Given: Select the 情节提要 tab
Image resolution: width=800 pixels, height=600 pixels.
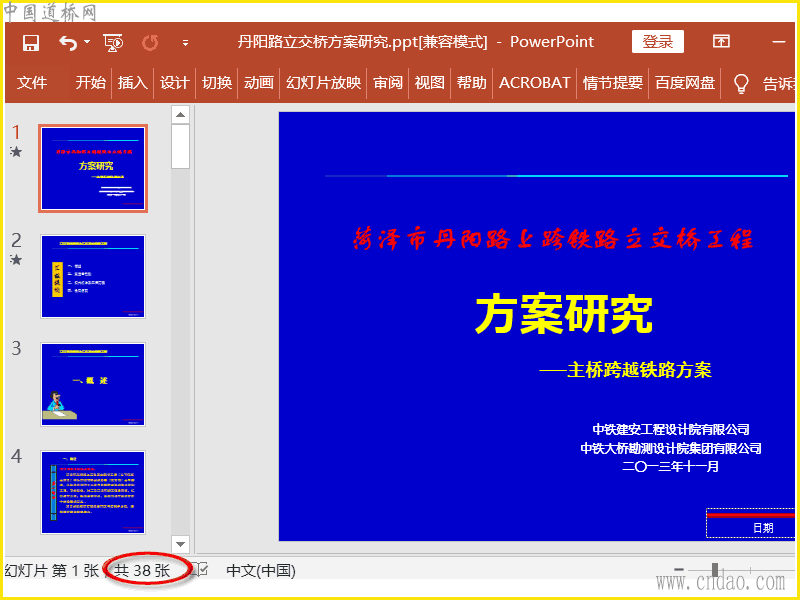Looking at the screenshot, I should coord(613,83).
